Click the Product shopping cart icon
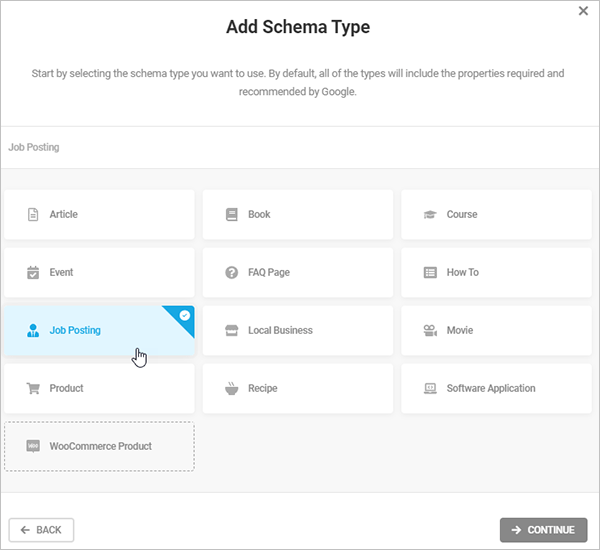The width and height of the screenshot is (600, 550). point(33,388)
